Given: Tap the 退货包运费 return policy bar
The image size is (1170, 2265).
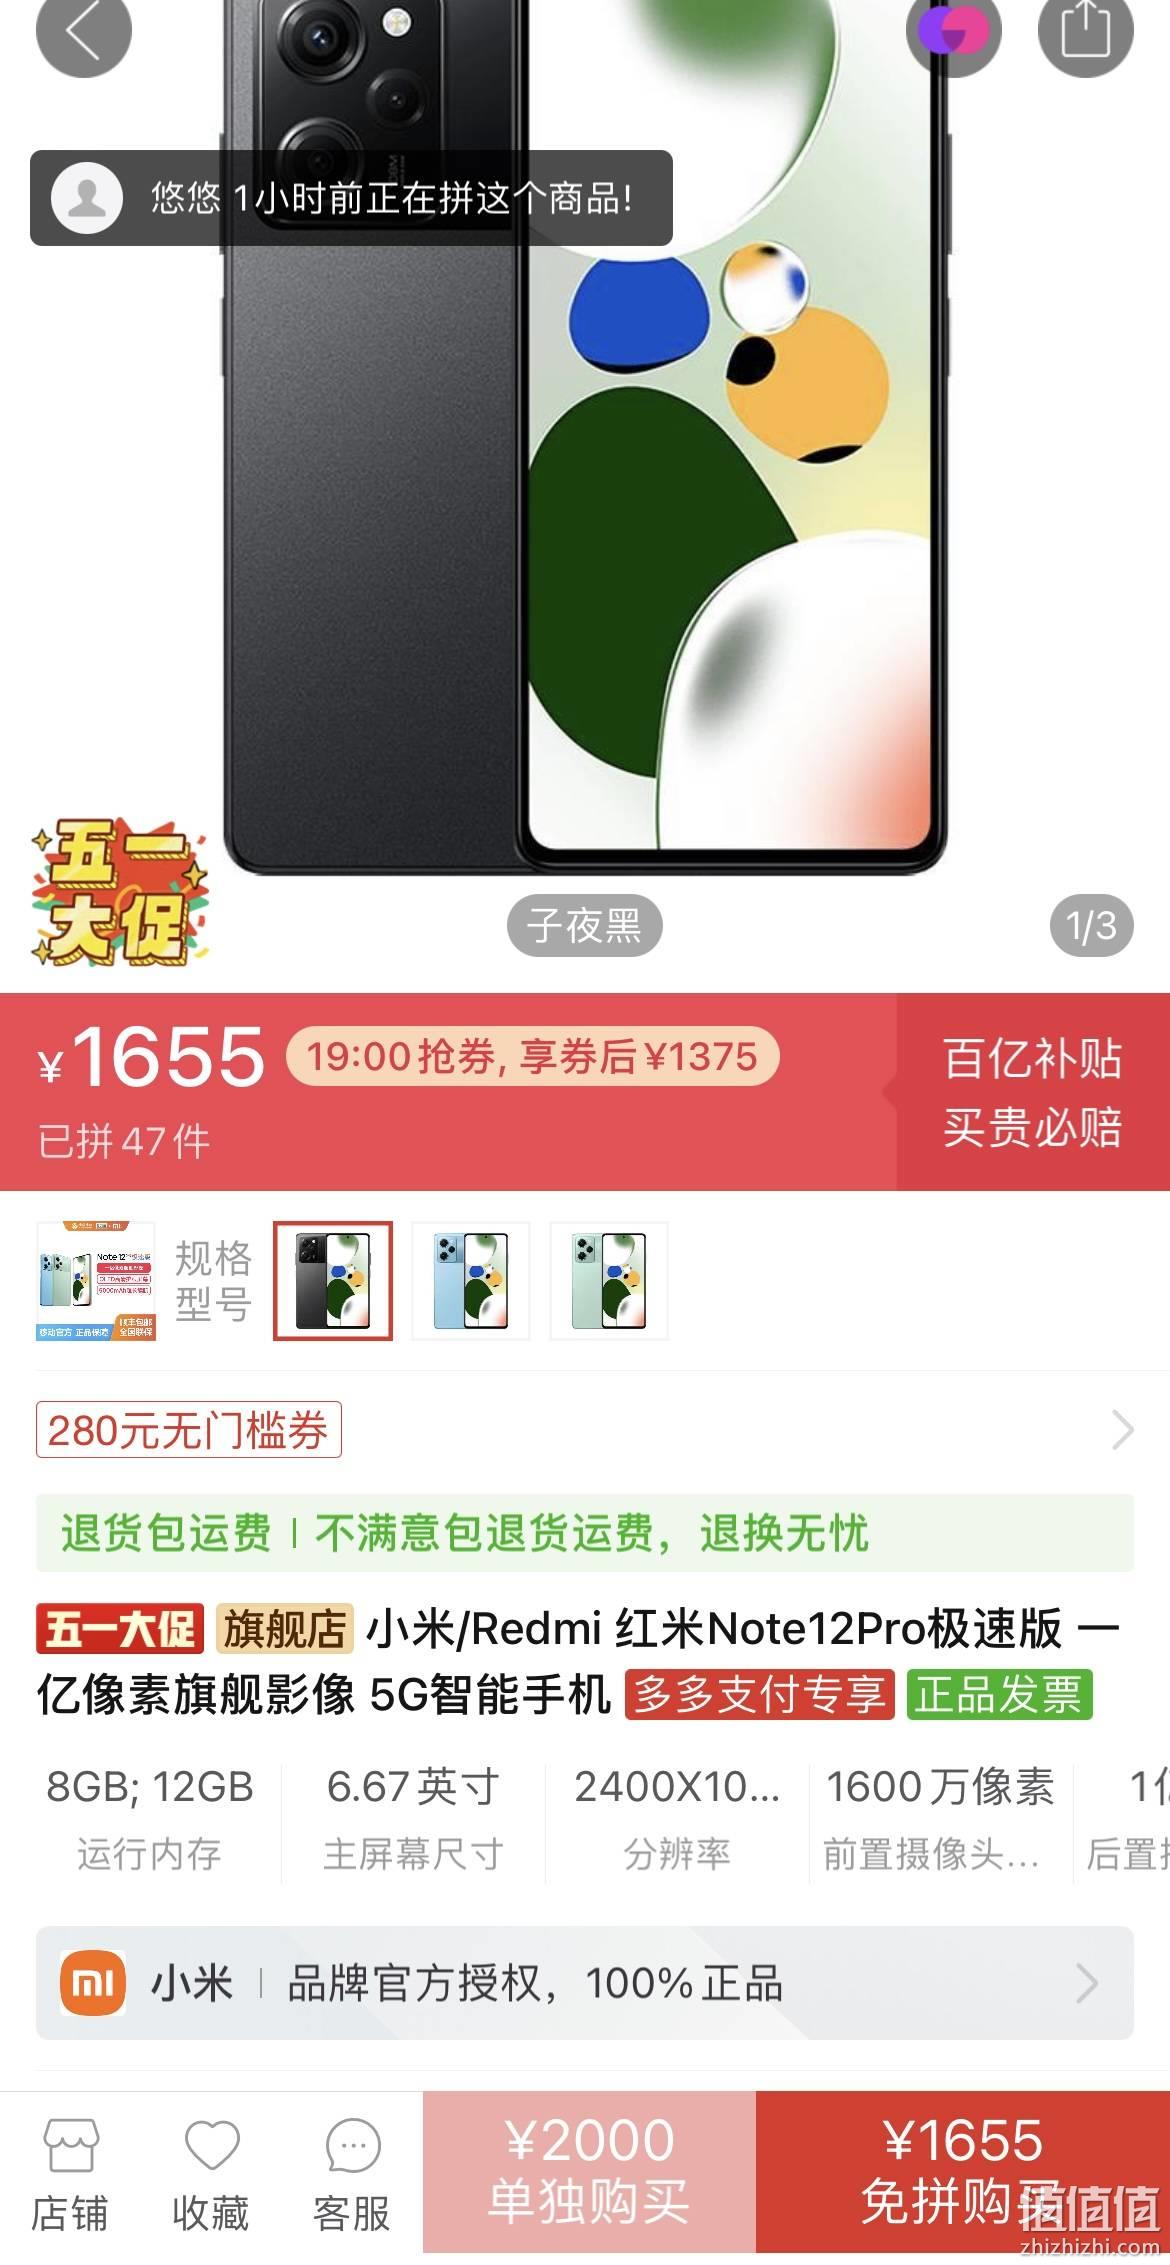Looking at the screenshot, I should (585, 1533).
